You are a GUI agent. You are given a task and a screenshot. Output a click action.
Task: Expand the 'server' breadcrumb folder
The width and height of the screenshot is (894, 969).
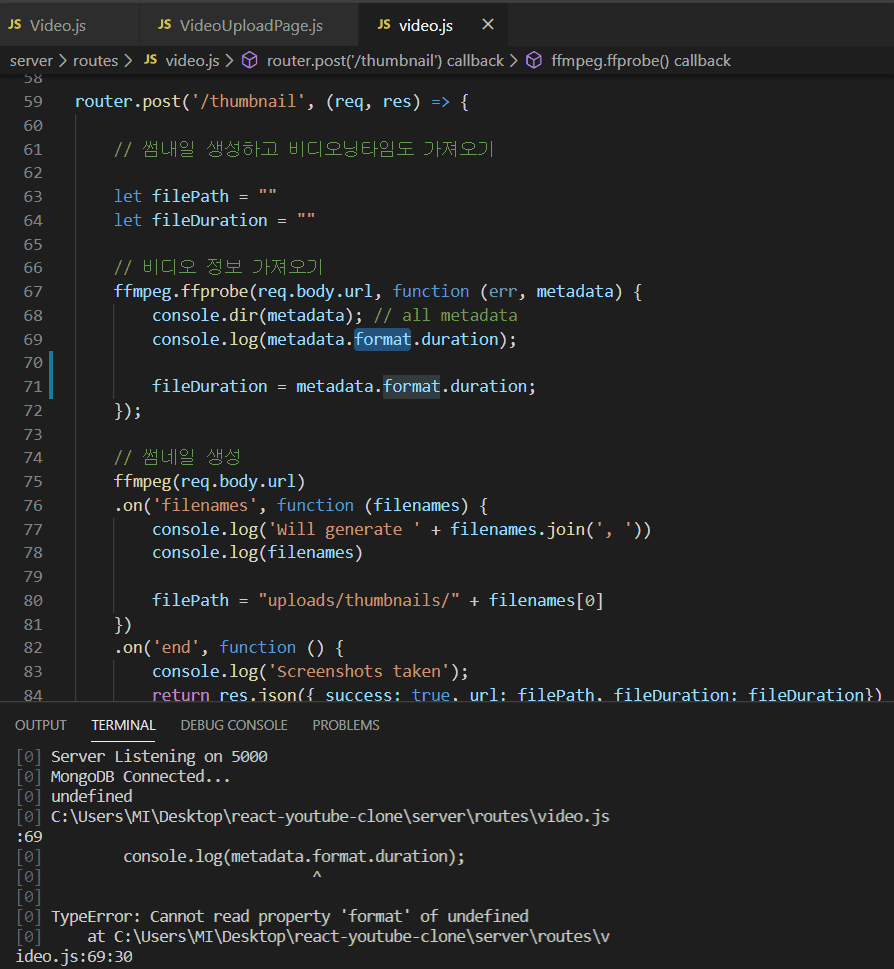[x=31, y=61]
